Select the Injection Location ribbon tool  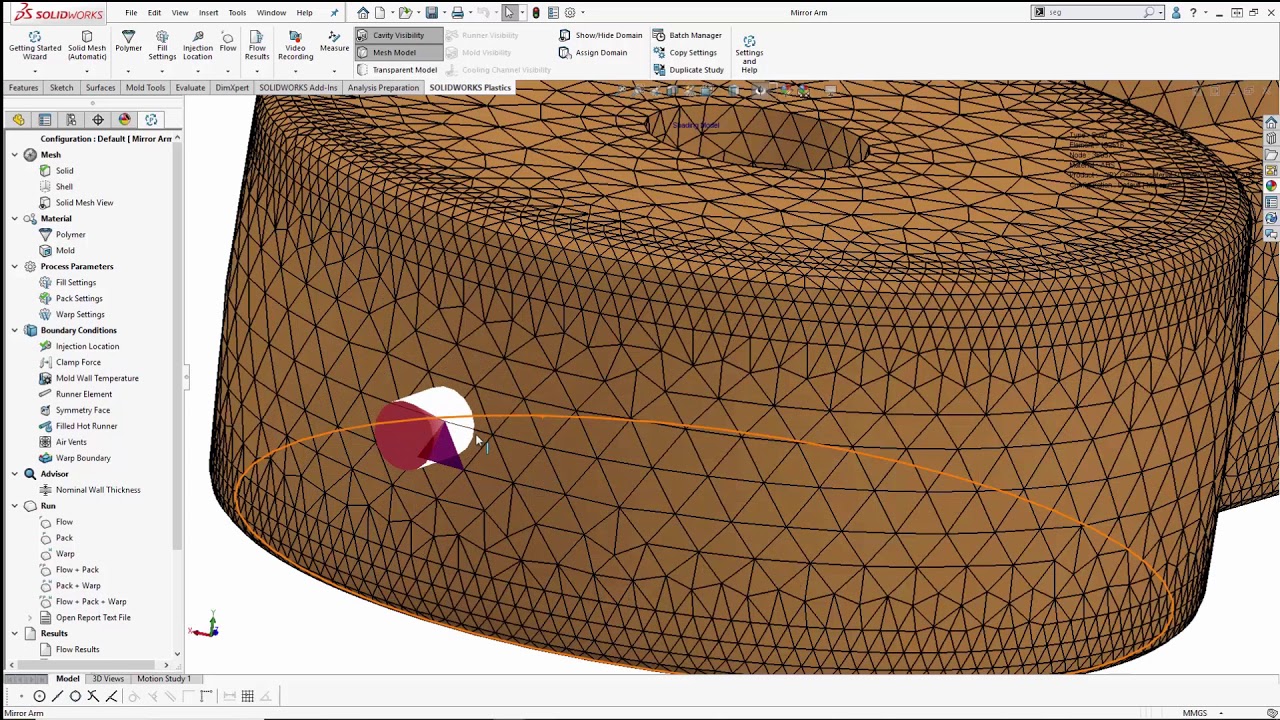(x=197, y=46)
